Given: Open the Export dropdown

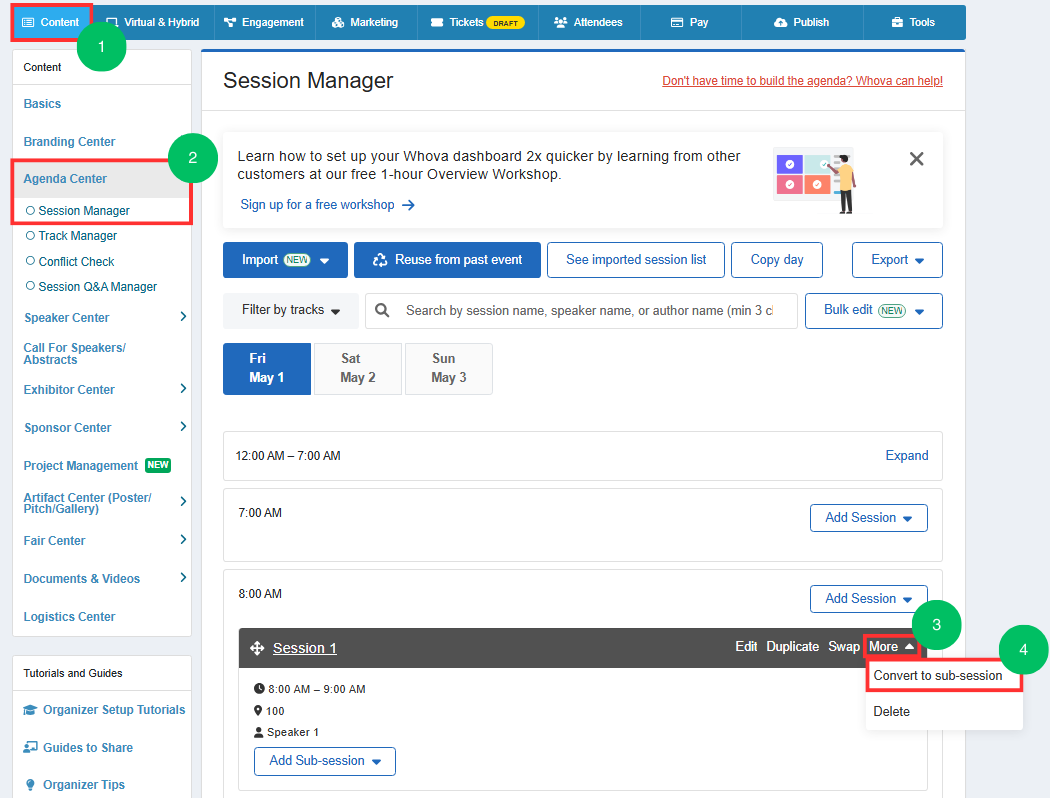Looking at the screenshot, I should coord(897,260).
